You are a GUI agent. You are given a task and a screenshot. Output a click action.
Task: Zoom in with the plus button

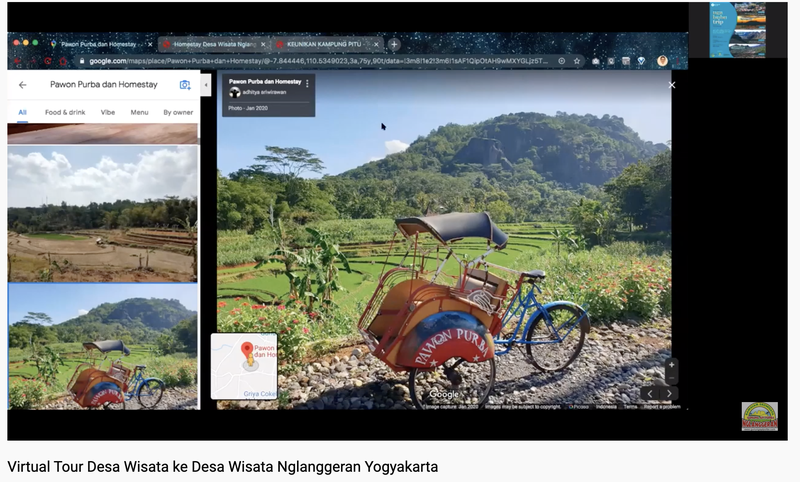coord(671,366)
